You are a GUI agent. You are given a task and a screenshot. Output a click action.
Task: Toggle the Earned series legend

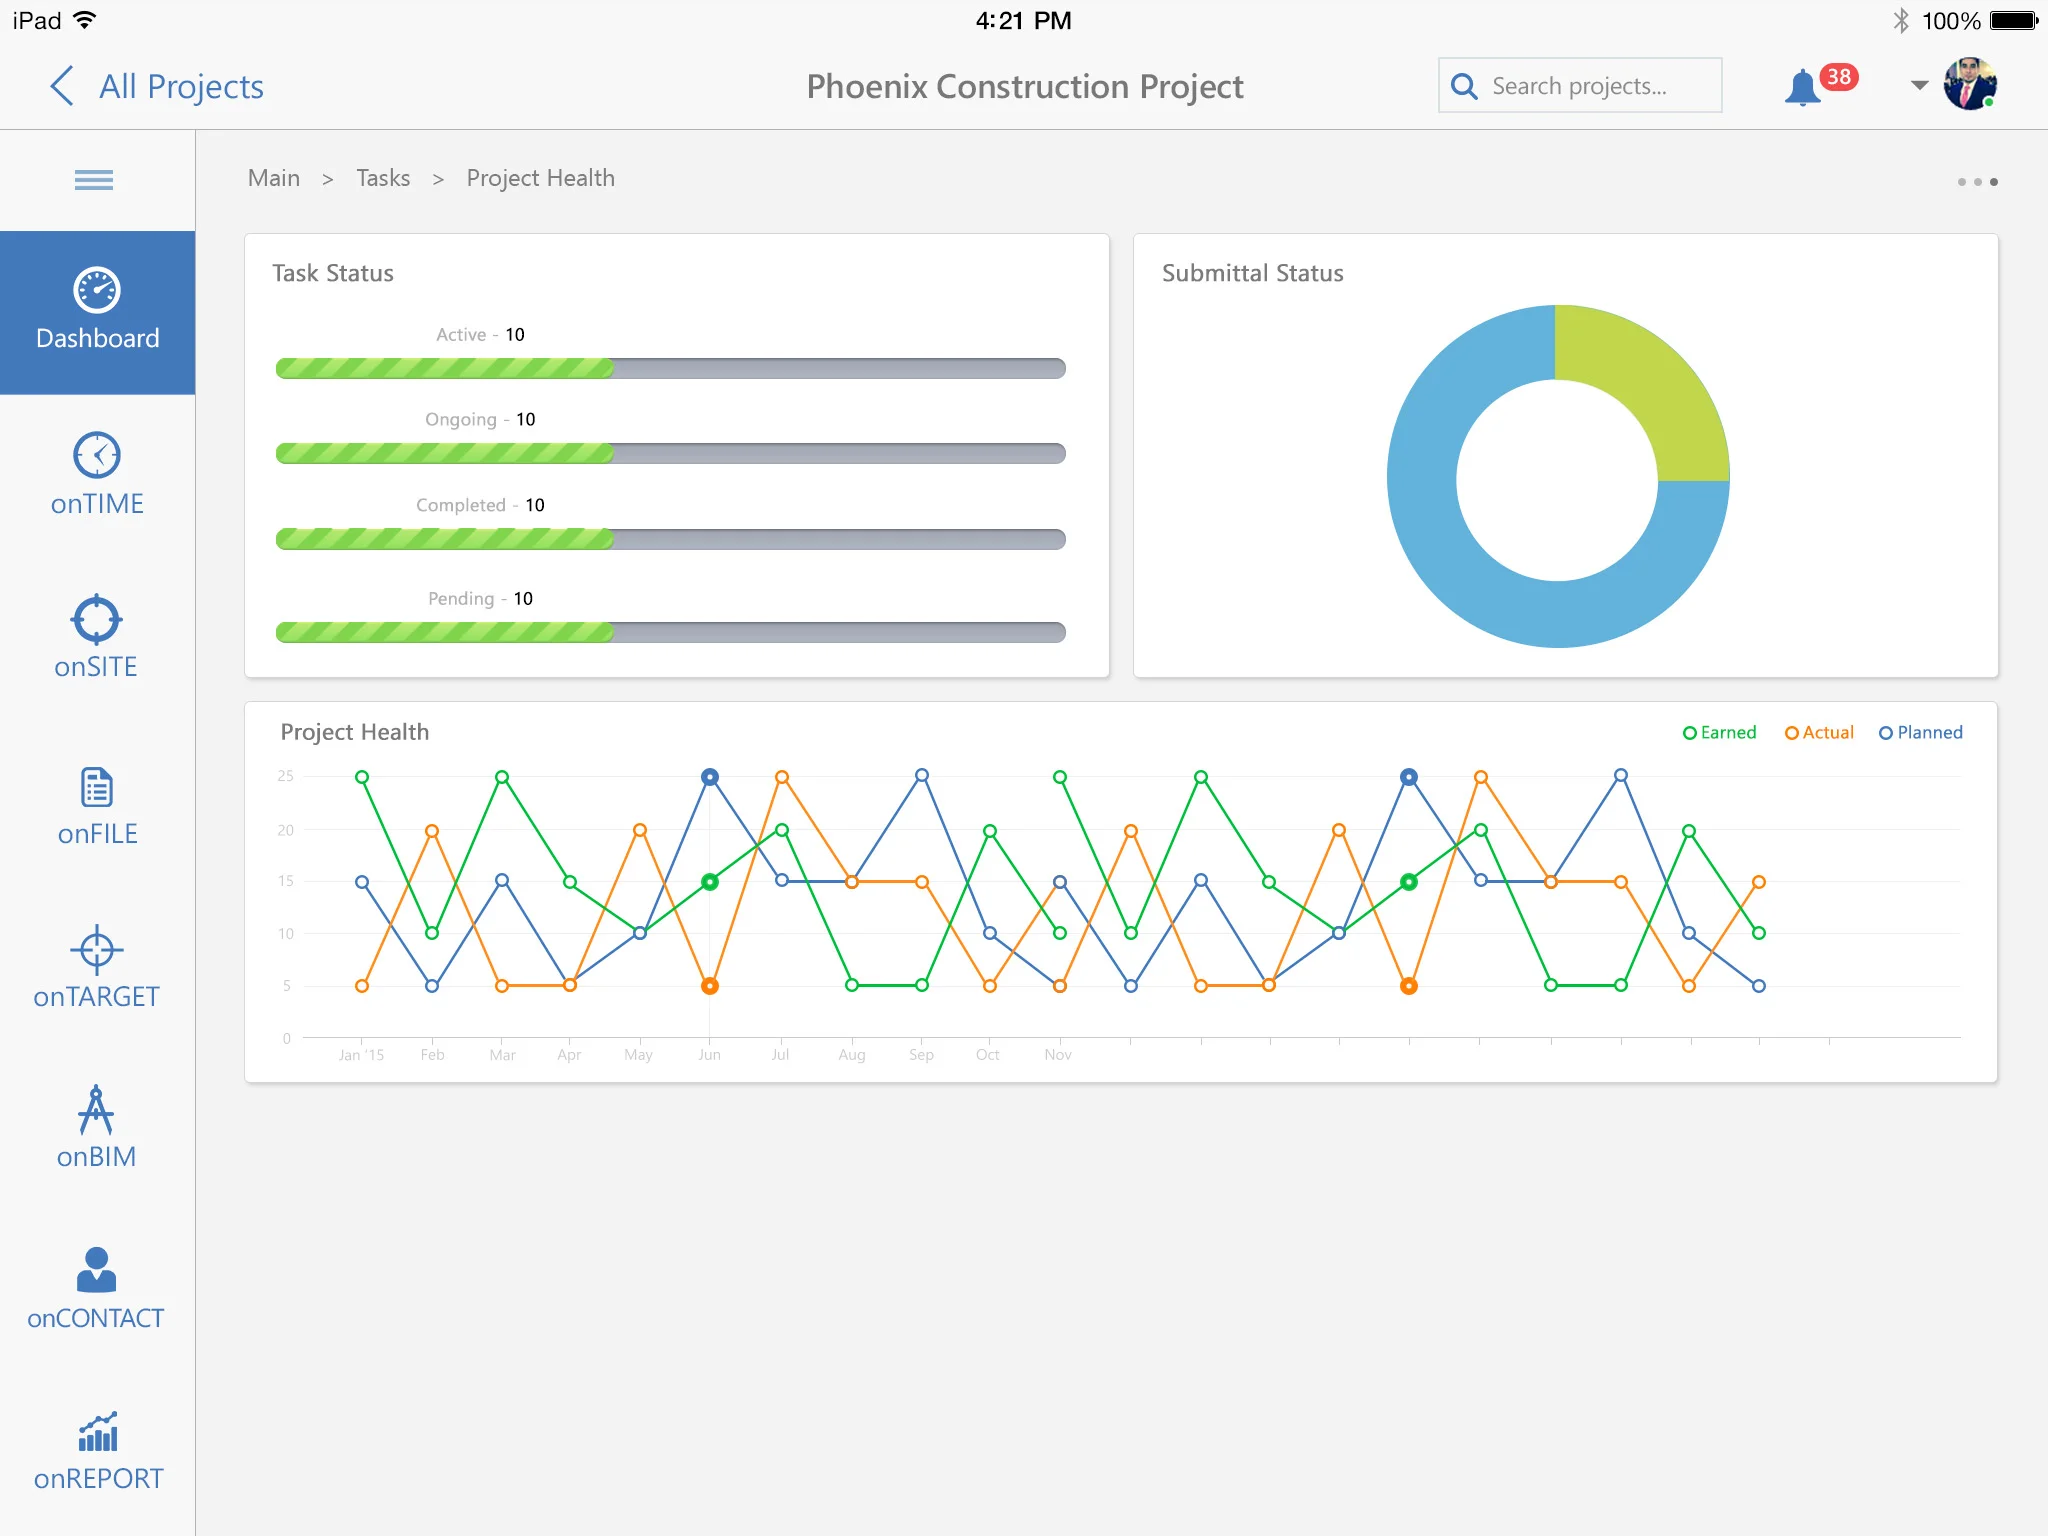tap(1719, 733)
